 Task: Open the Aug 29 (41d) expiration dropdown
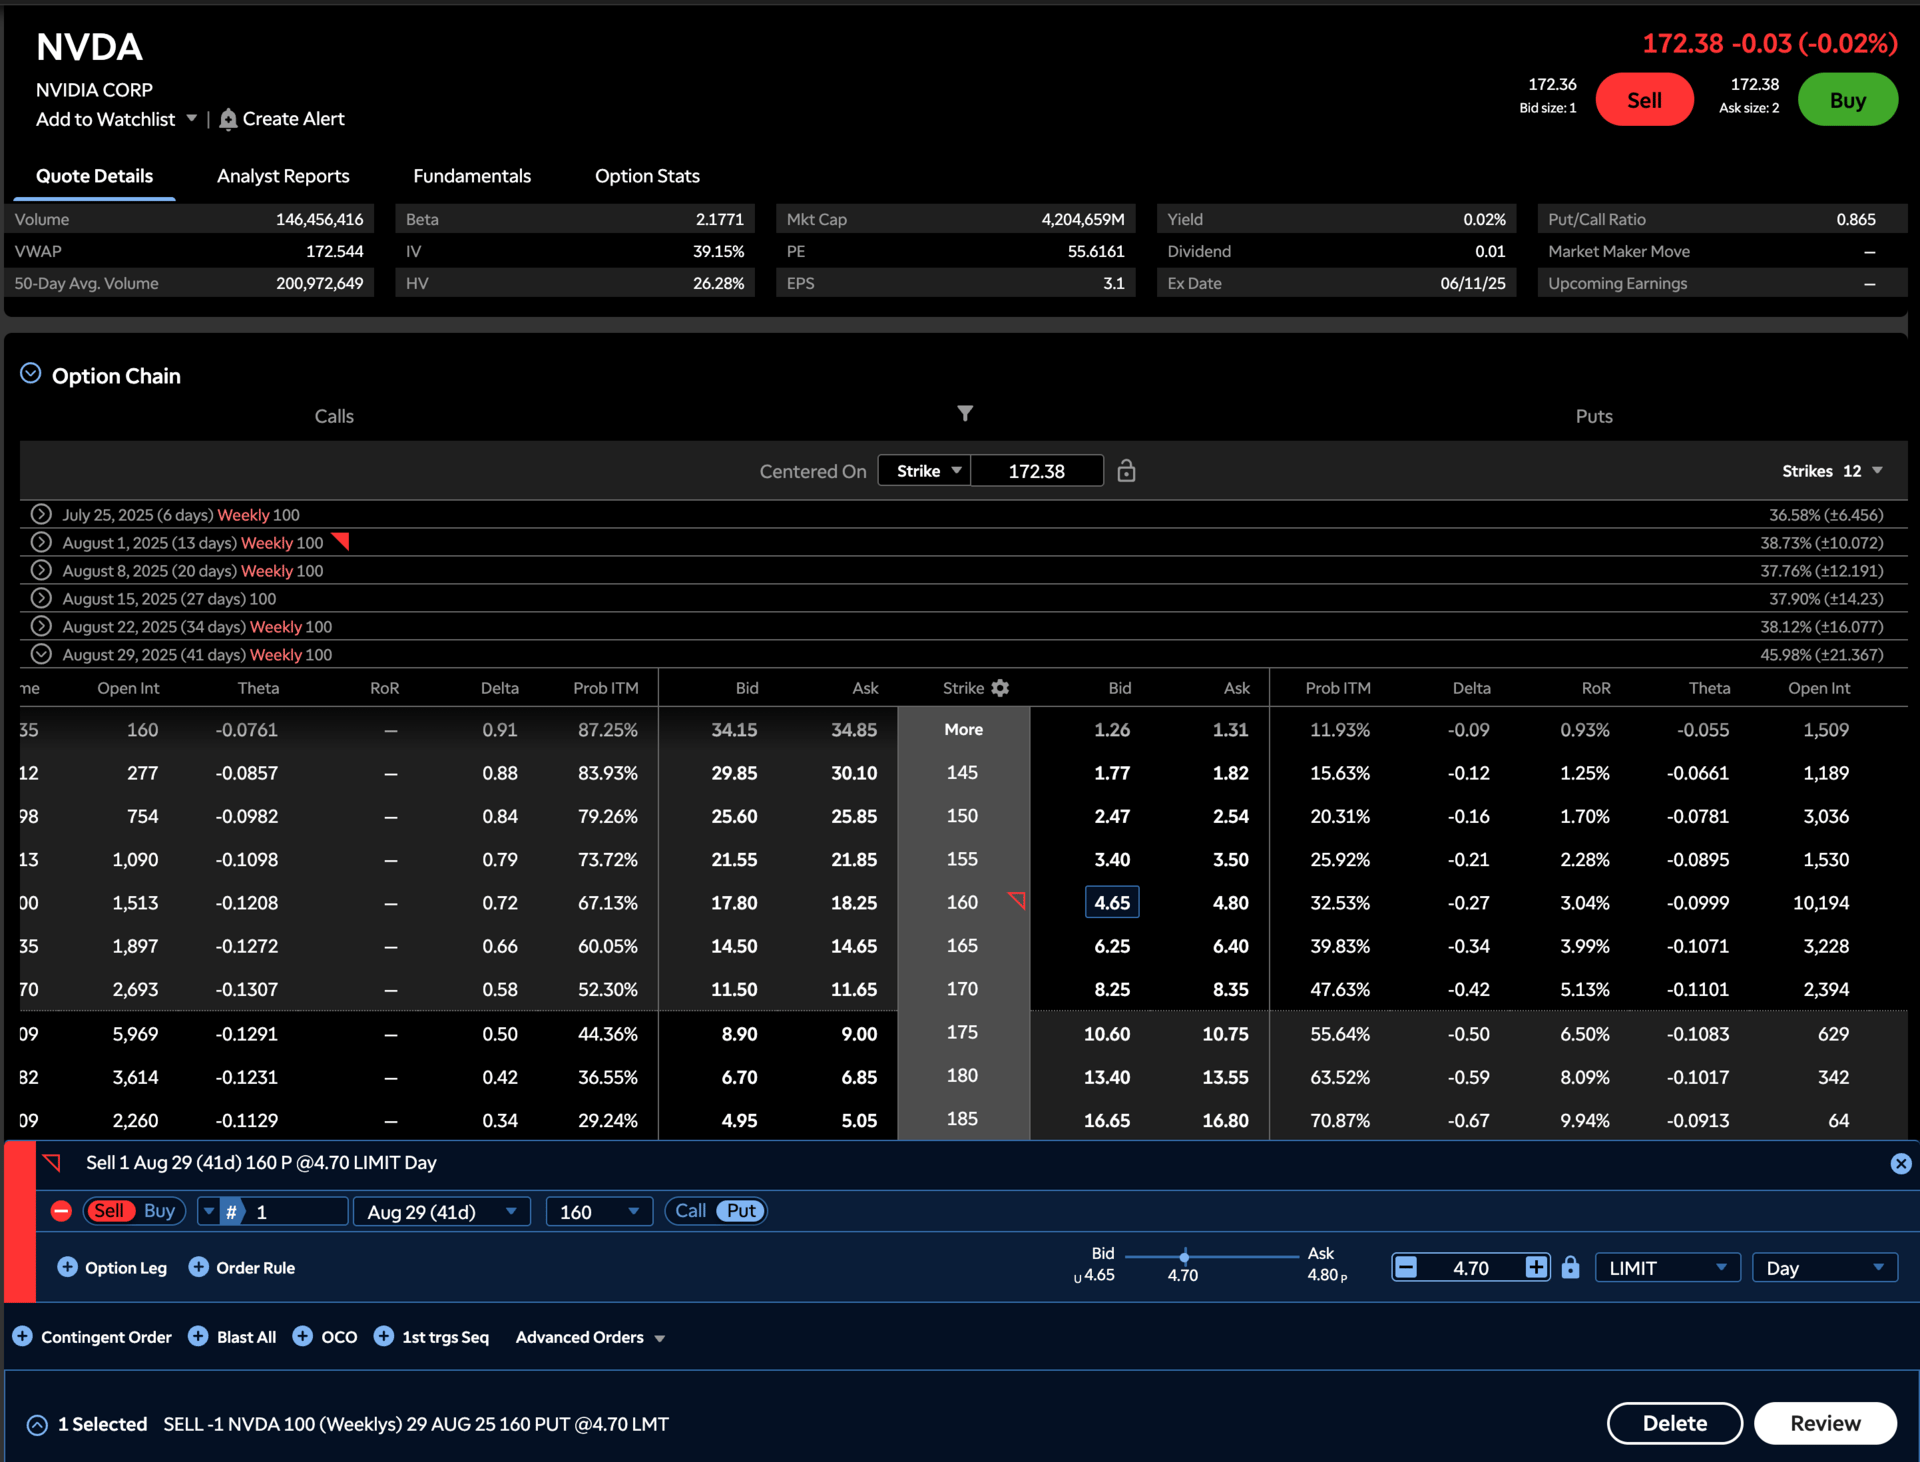pyautogui.click(x=442, y=1212)
